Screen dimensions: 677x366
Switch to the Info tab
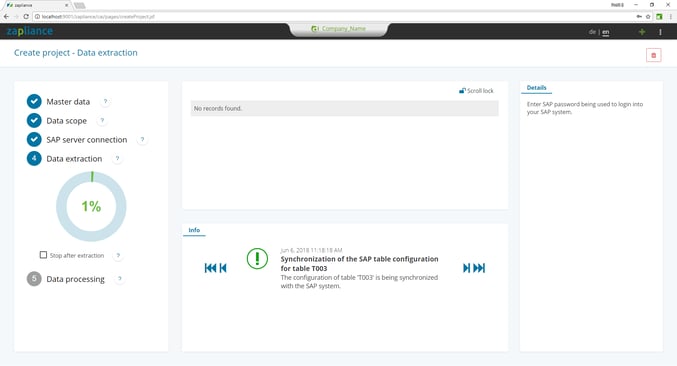coord(194,230)
